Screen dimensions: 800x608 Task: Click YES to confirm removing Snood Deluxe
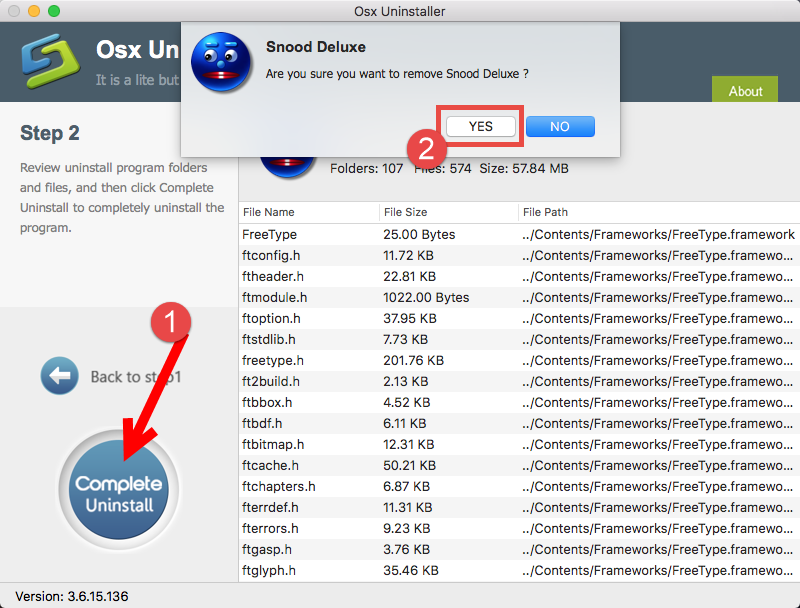(479, 126)
